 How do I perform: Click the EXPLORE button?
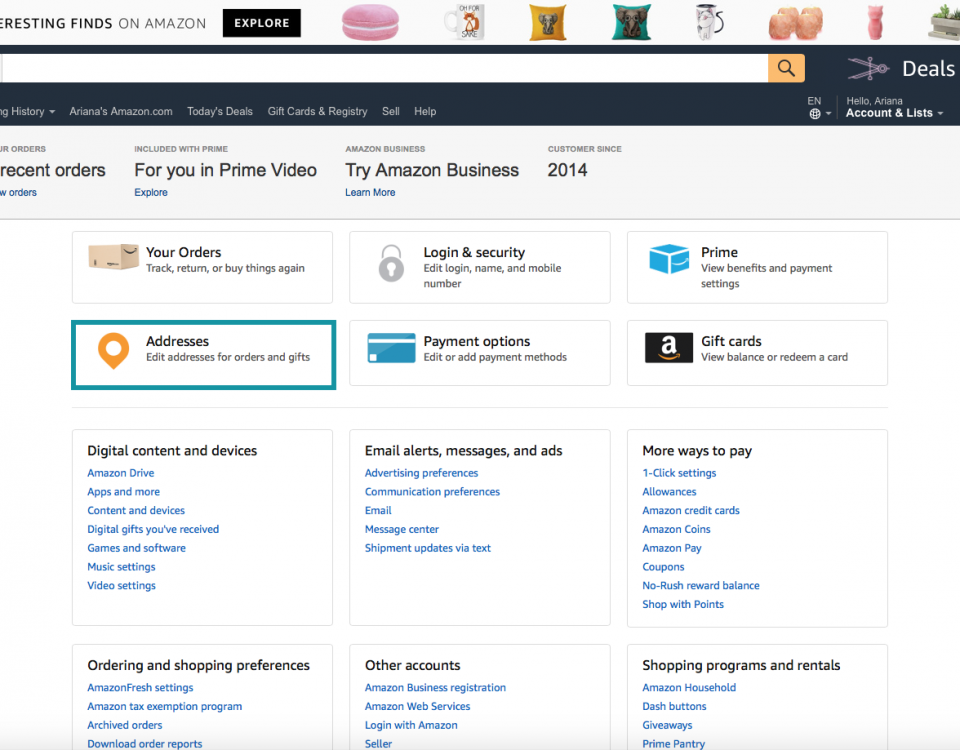(x=261, y=23)
